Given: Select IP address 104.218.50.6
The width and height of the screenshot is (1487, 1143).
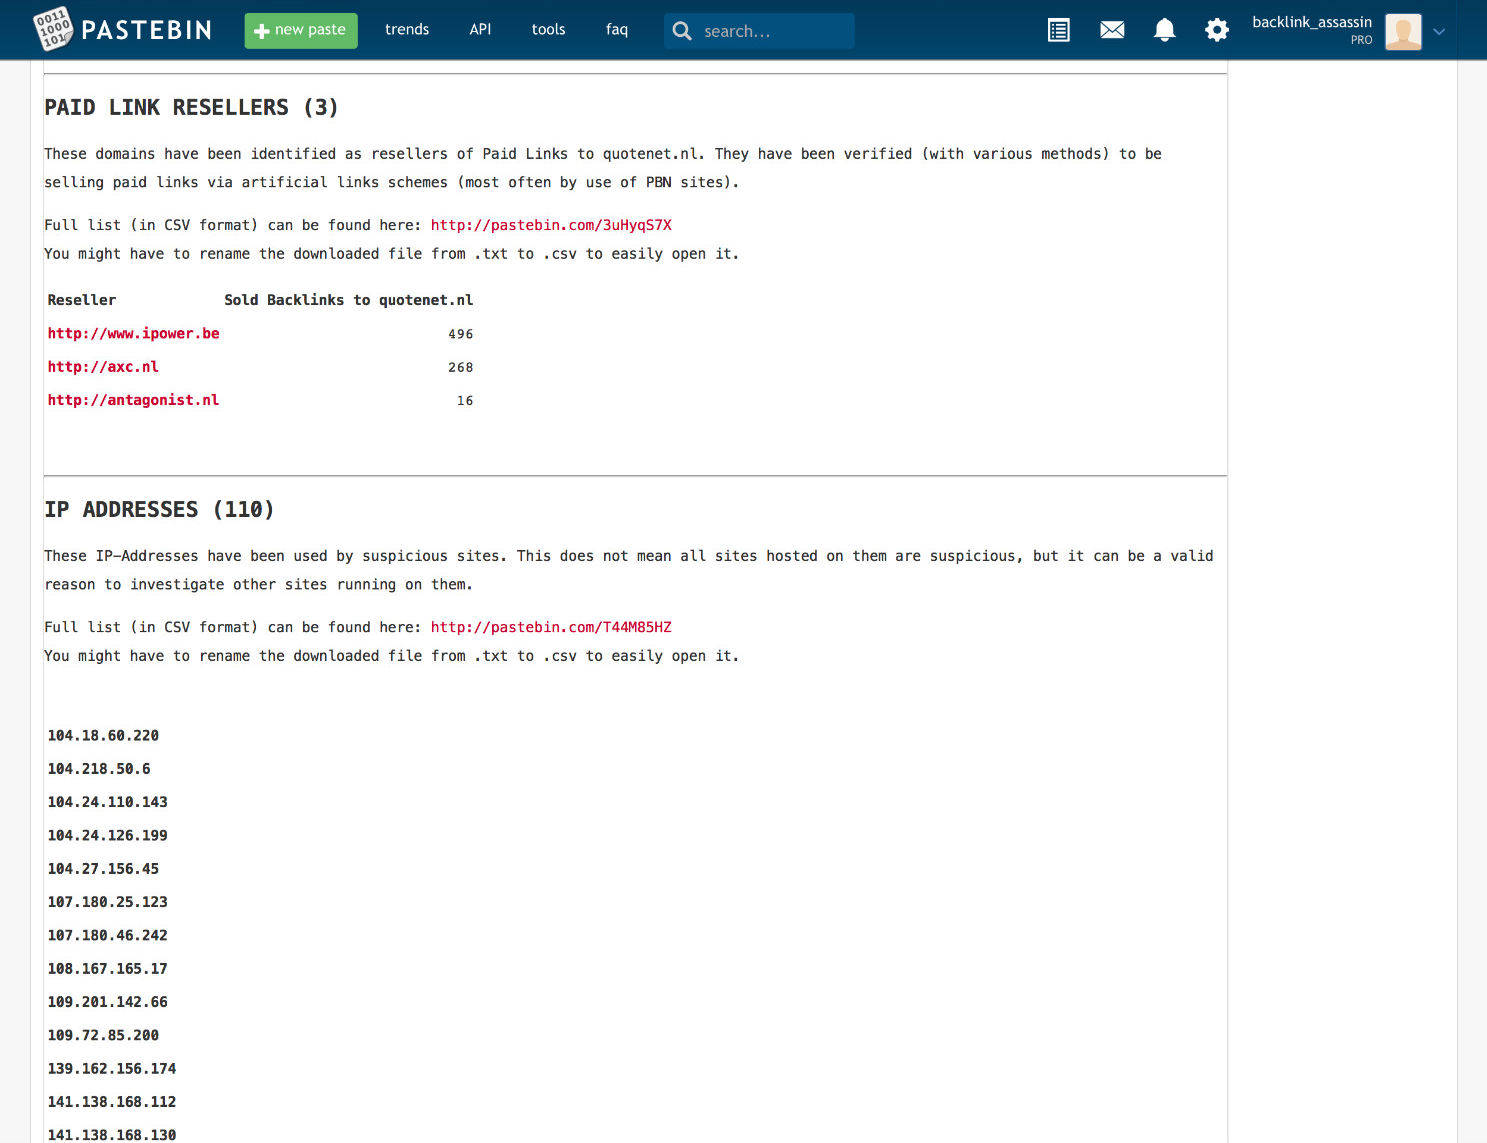Looking at the screenshot, I should (99, 769).
